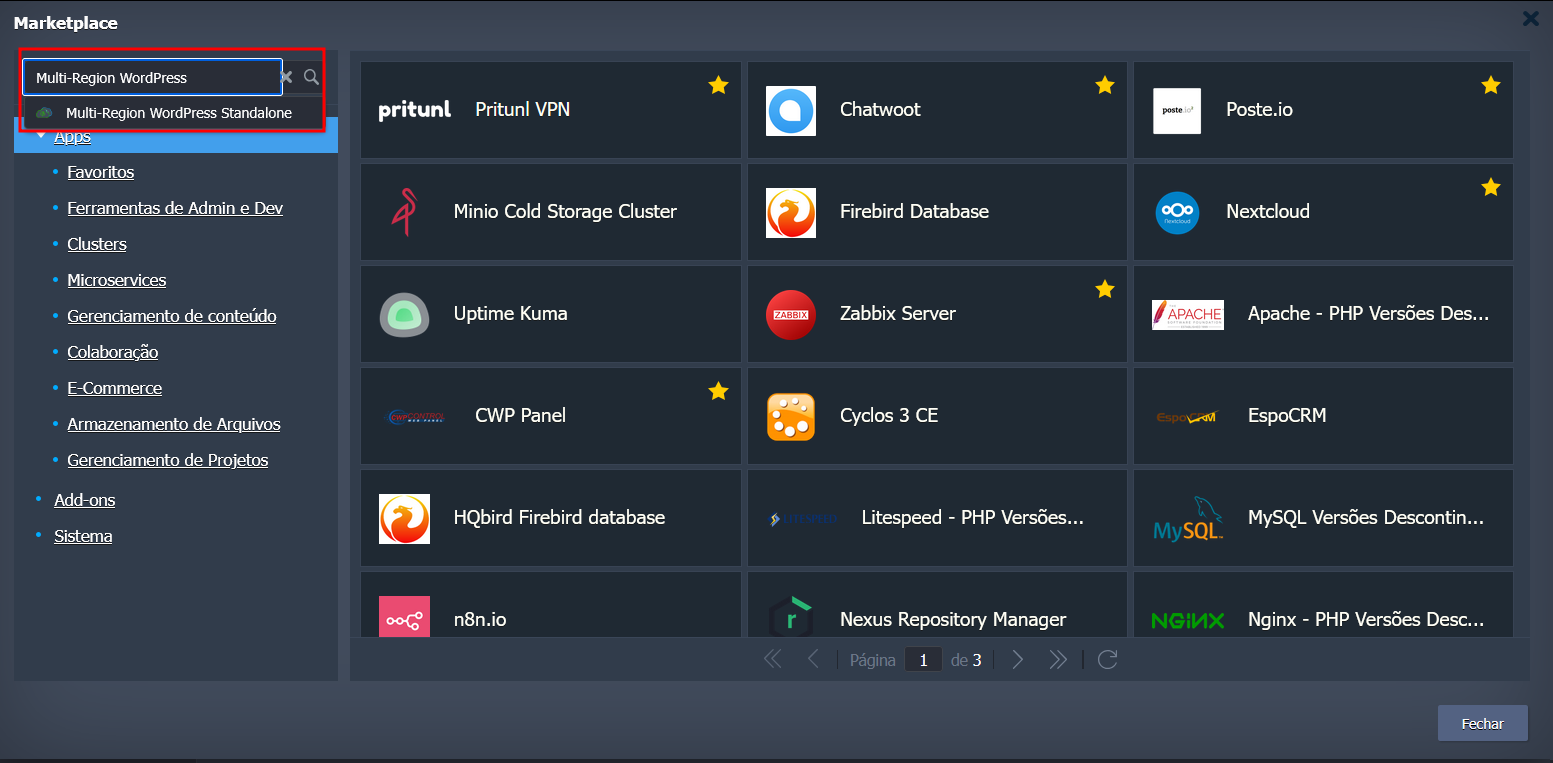Click the page number input box
The image size is (1553, 763).
pyautogui.click(x=923, y=660)
